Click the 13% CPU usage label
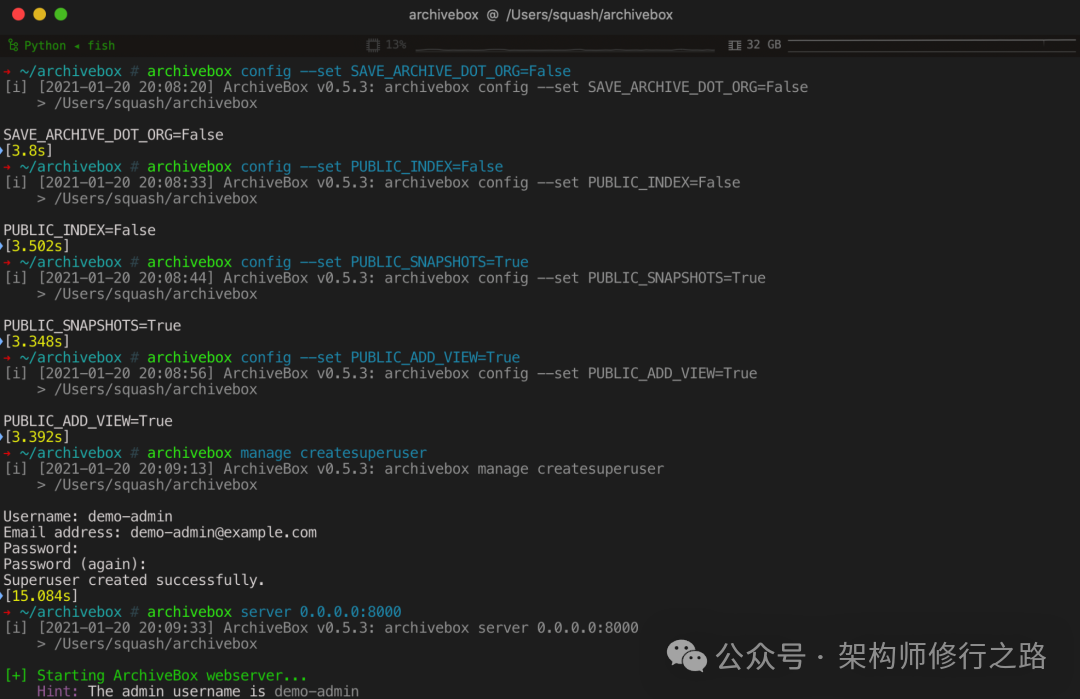Screen dimensions: 1080x699 coord(396,45)
